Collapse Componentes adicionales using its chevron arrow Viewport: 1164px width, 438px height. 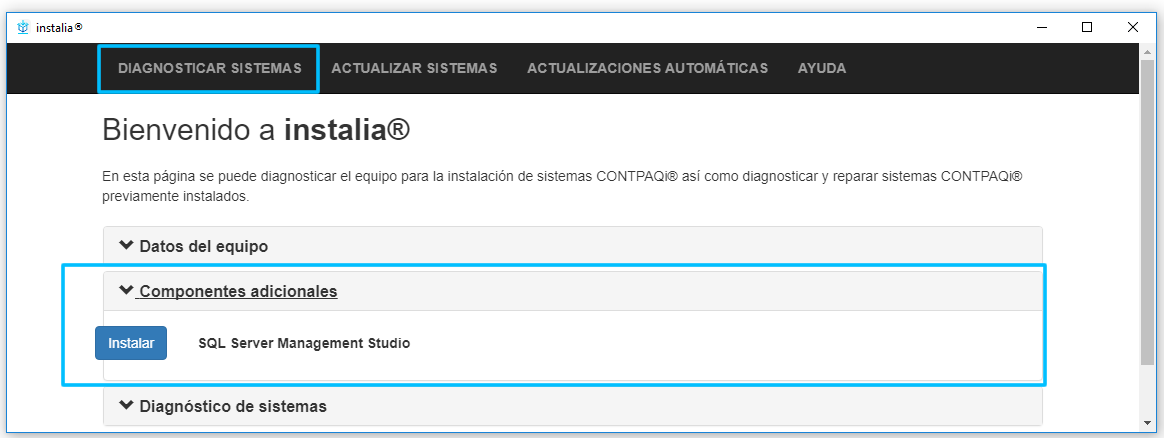[x=126, y=291]
